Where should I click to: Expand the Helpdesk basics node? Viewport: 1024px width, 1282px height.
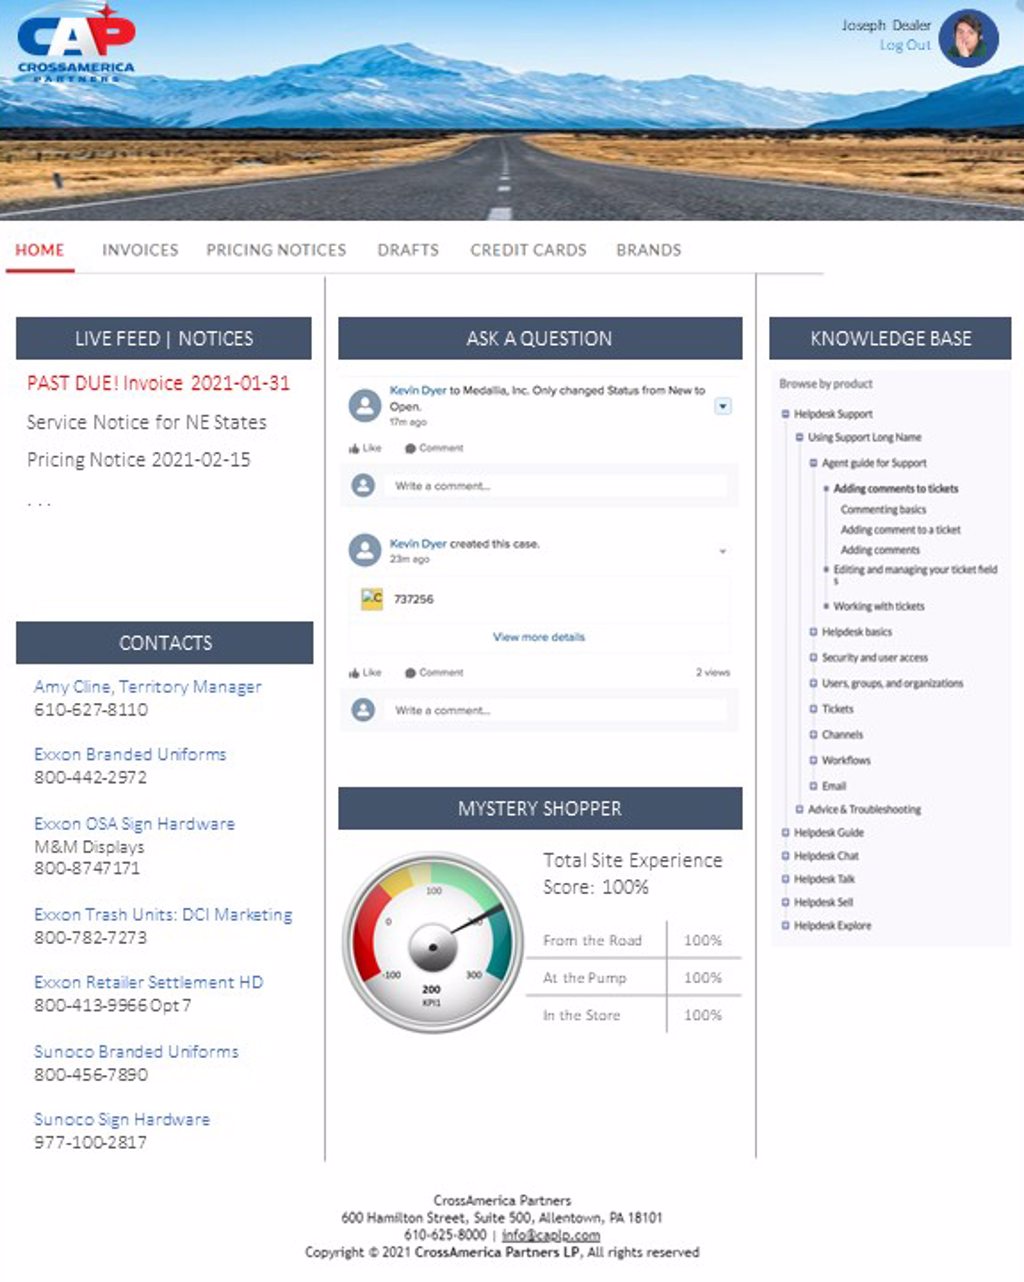(x=814, y=632)
